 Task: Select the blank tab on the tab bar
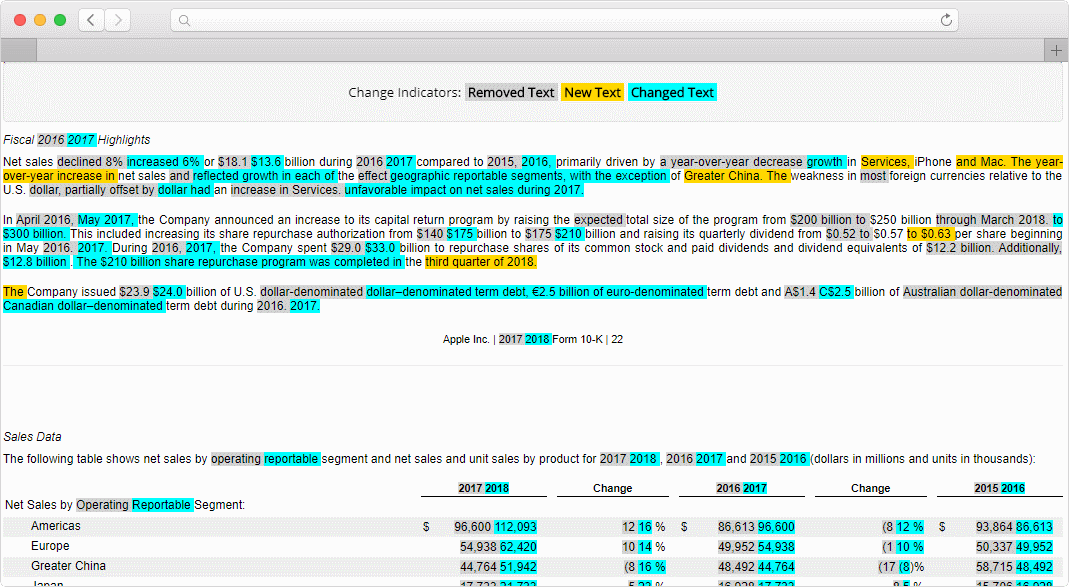click(18, 50)
